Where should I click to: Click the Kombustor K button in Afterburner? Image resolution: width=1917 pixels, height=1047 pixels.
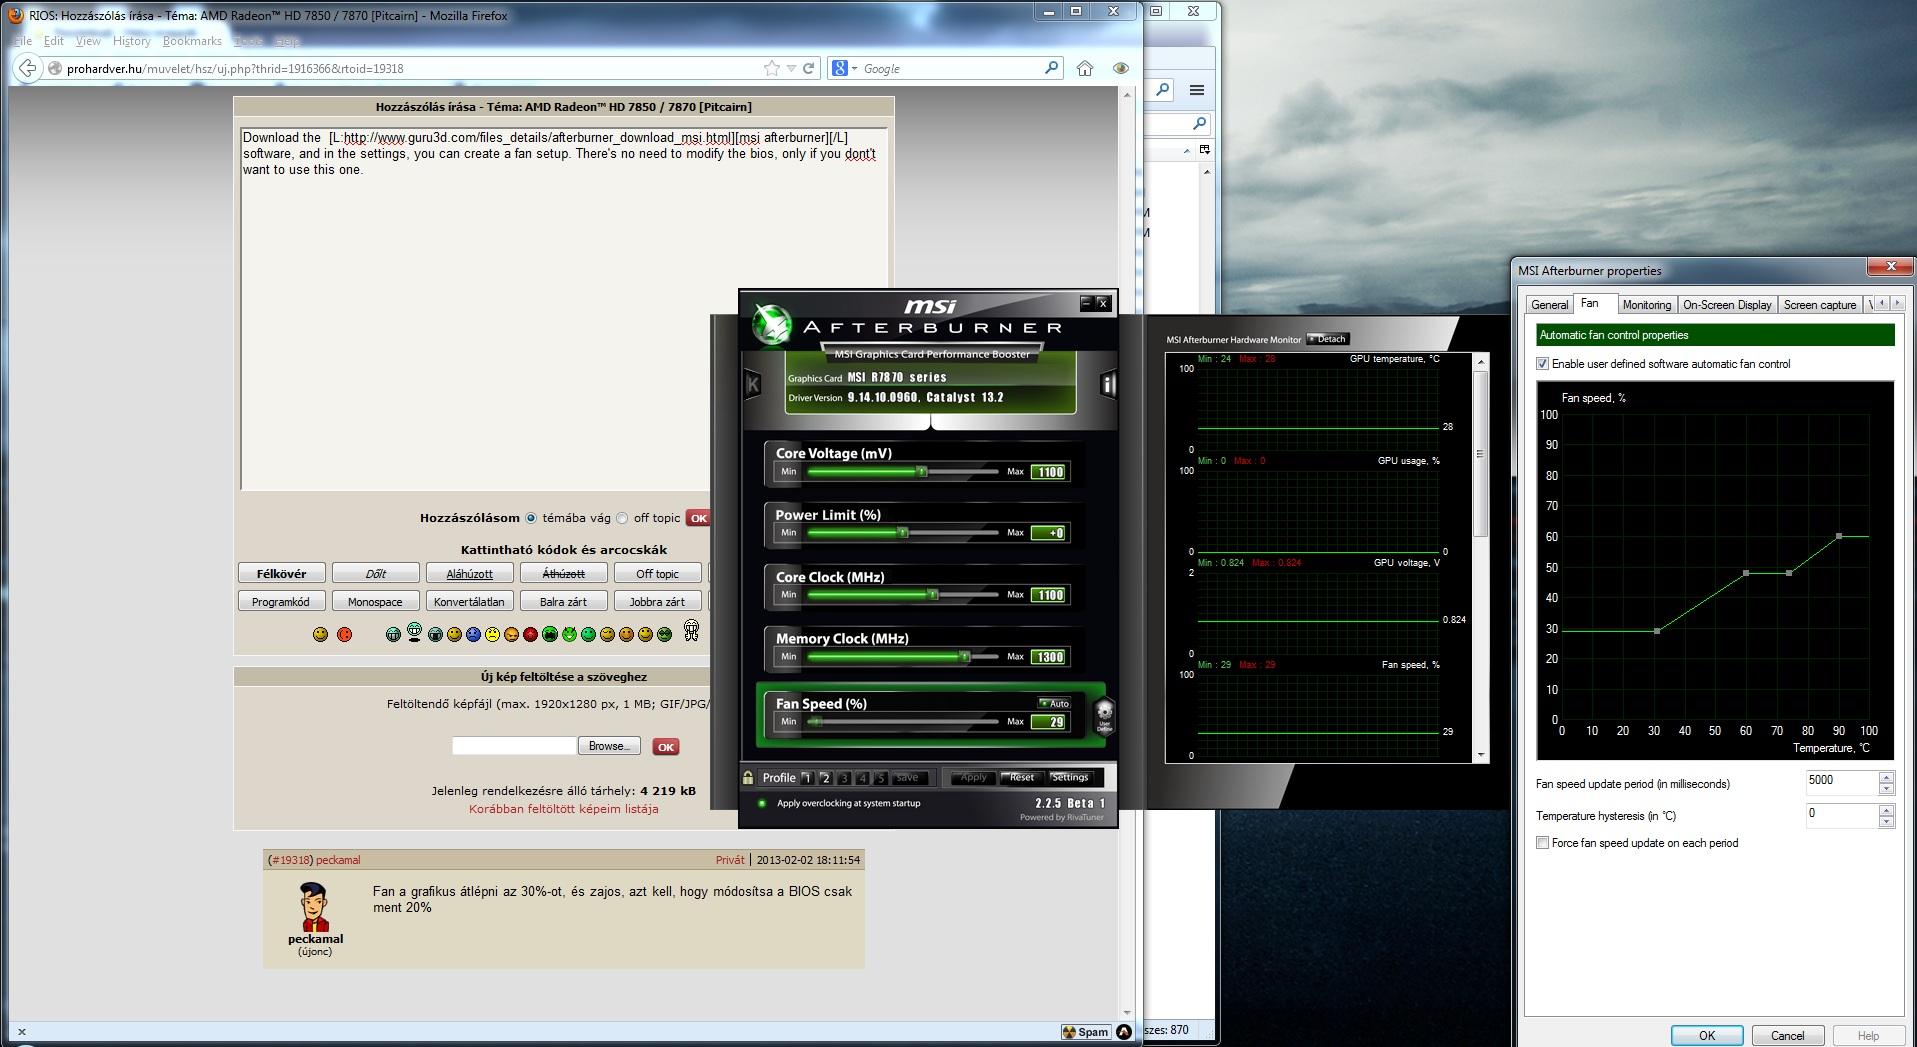point(752,384)
